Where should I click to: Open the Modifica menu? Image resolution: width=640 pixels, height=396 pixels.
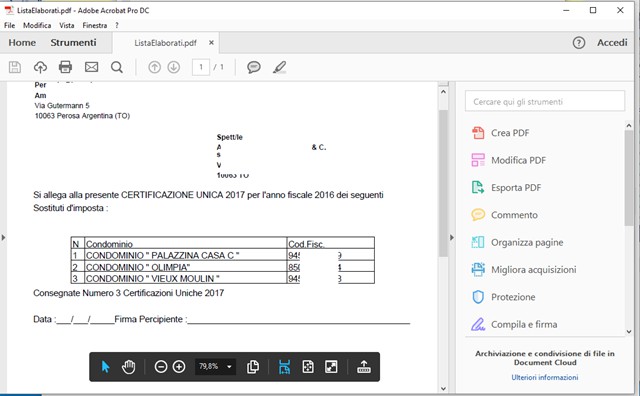37,25
